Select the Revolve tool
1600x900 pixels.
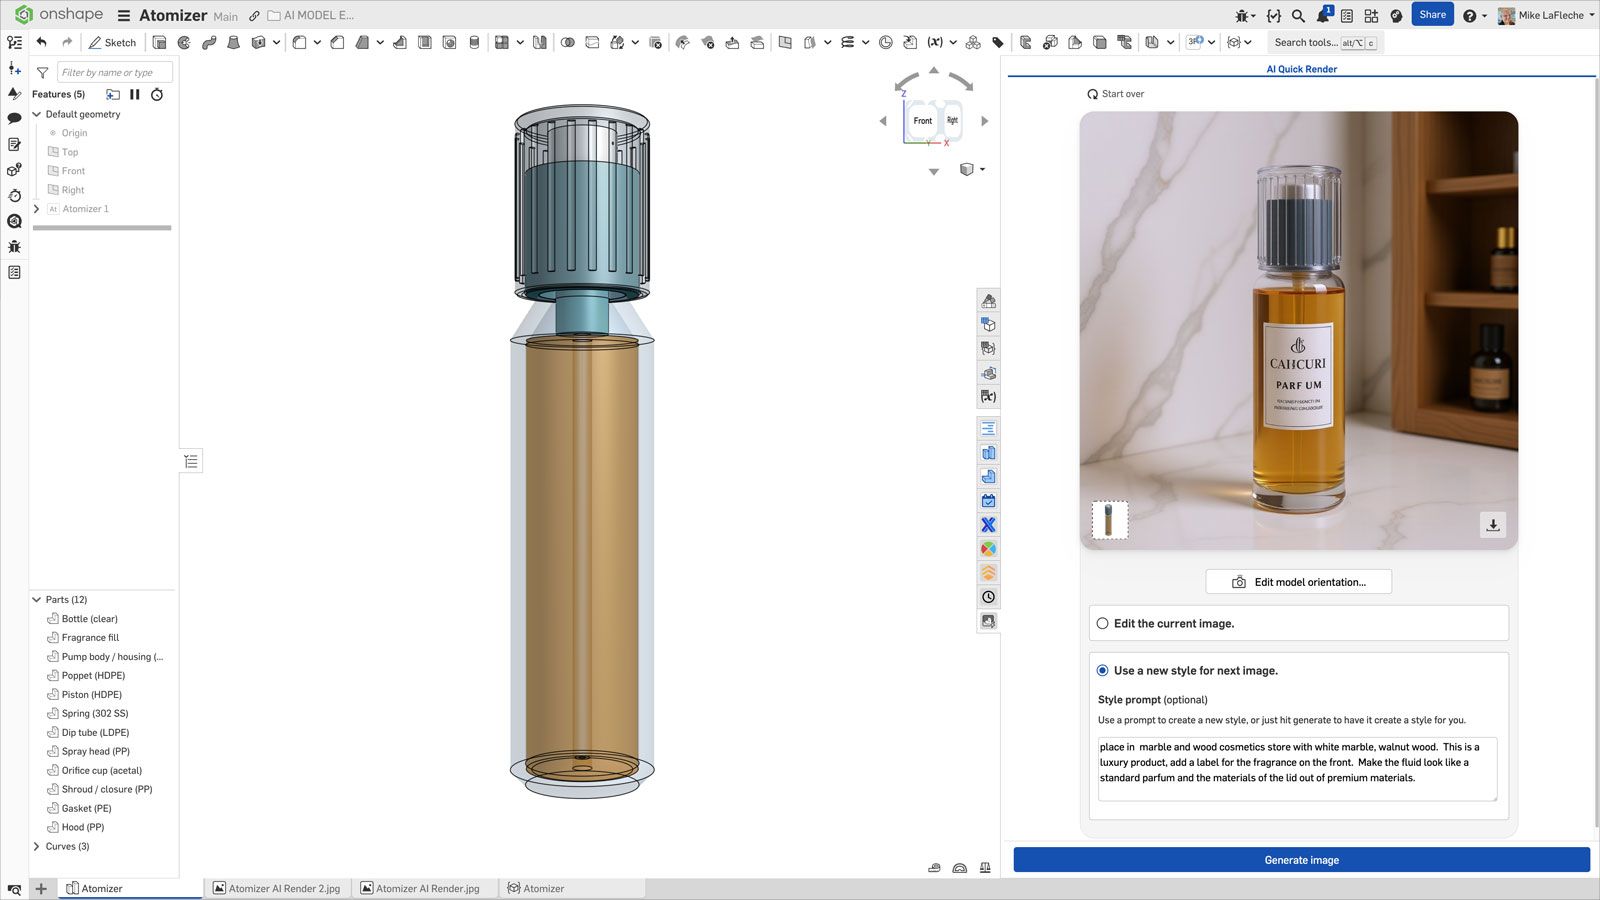tap(184, 43)
